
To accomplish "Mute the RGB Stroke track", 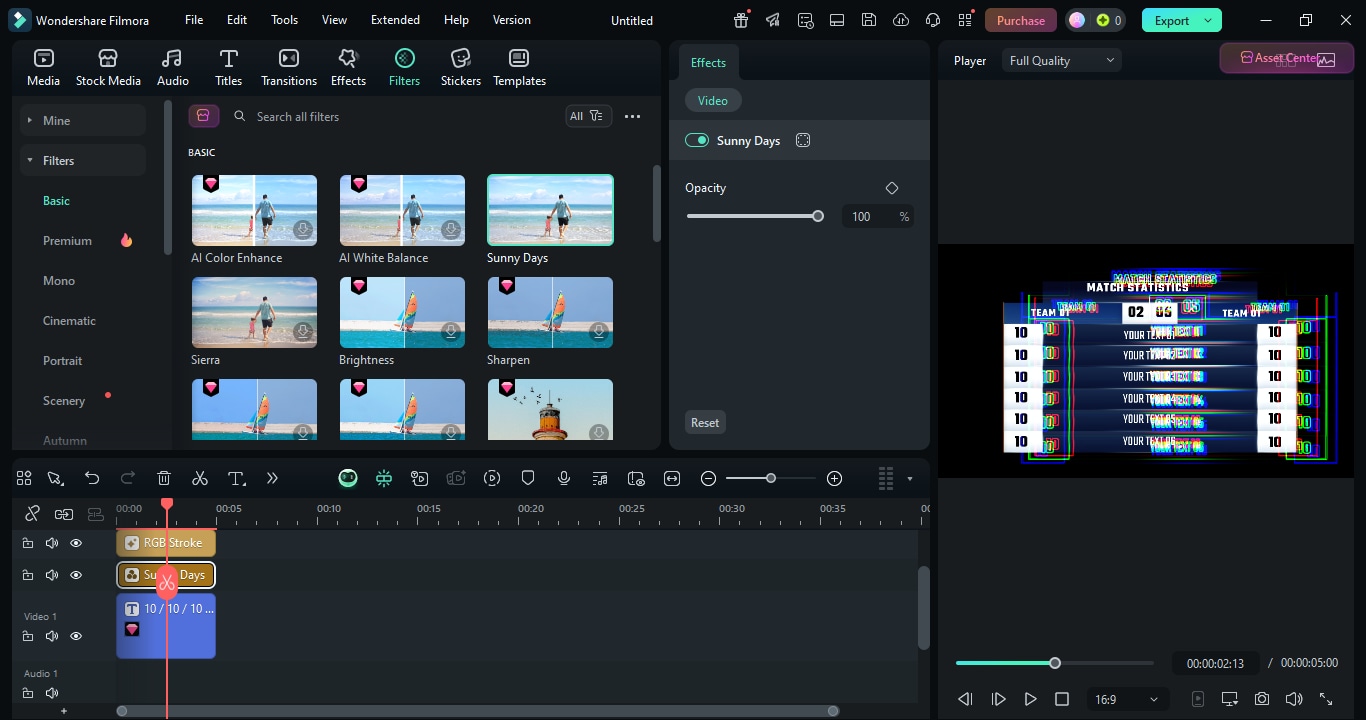I will (x=52, y=543).
